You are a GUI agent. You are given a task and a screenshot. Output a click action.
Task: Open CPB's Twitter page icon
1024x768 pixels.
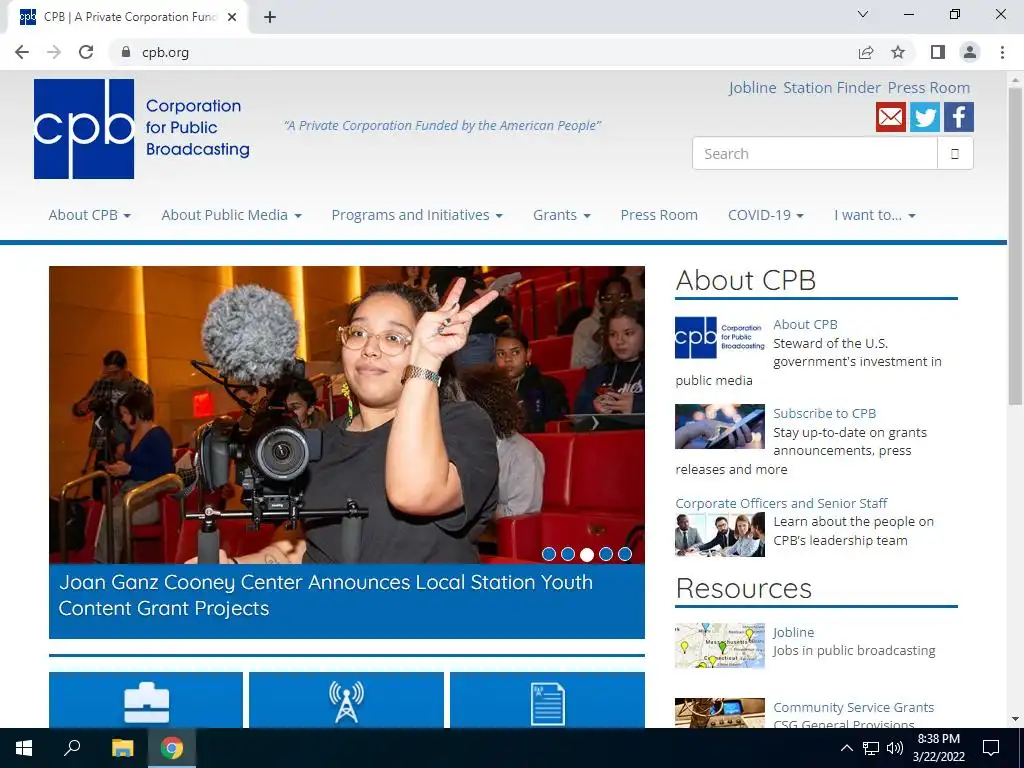(925, 117)
